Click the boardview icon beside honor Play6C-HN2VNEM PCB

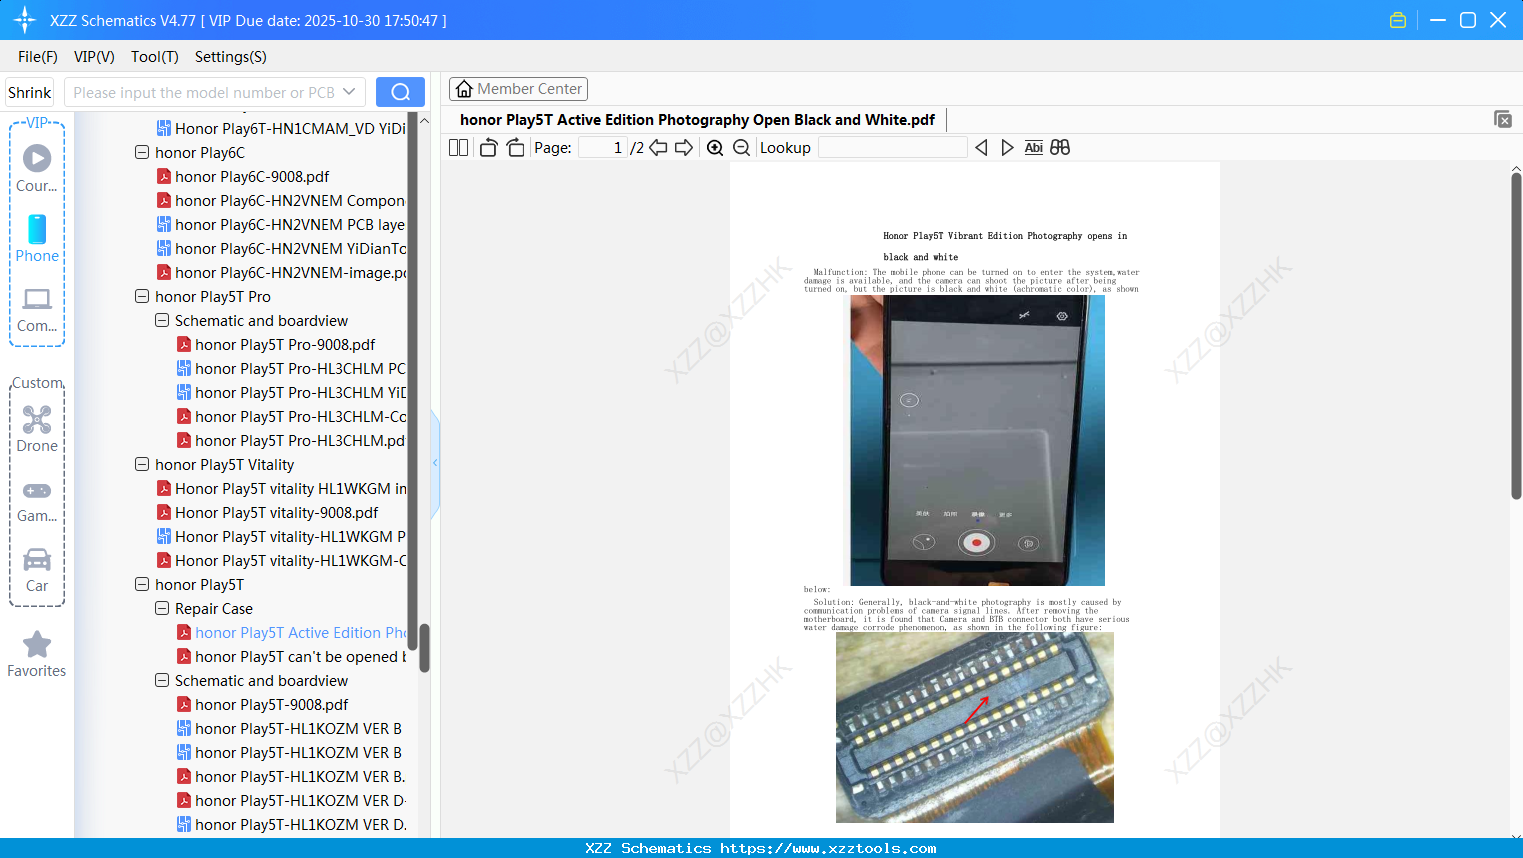click(x=164, y=224)
